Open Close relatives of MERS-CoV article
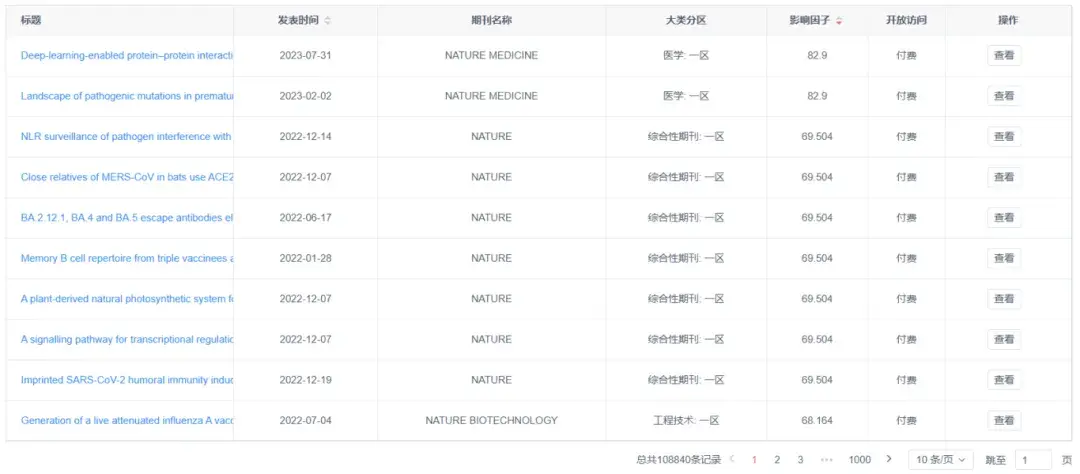 tap(126, 177)
